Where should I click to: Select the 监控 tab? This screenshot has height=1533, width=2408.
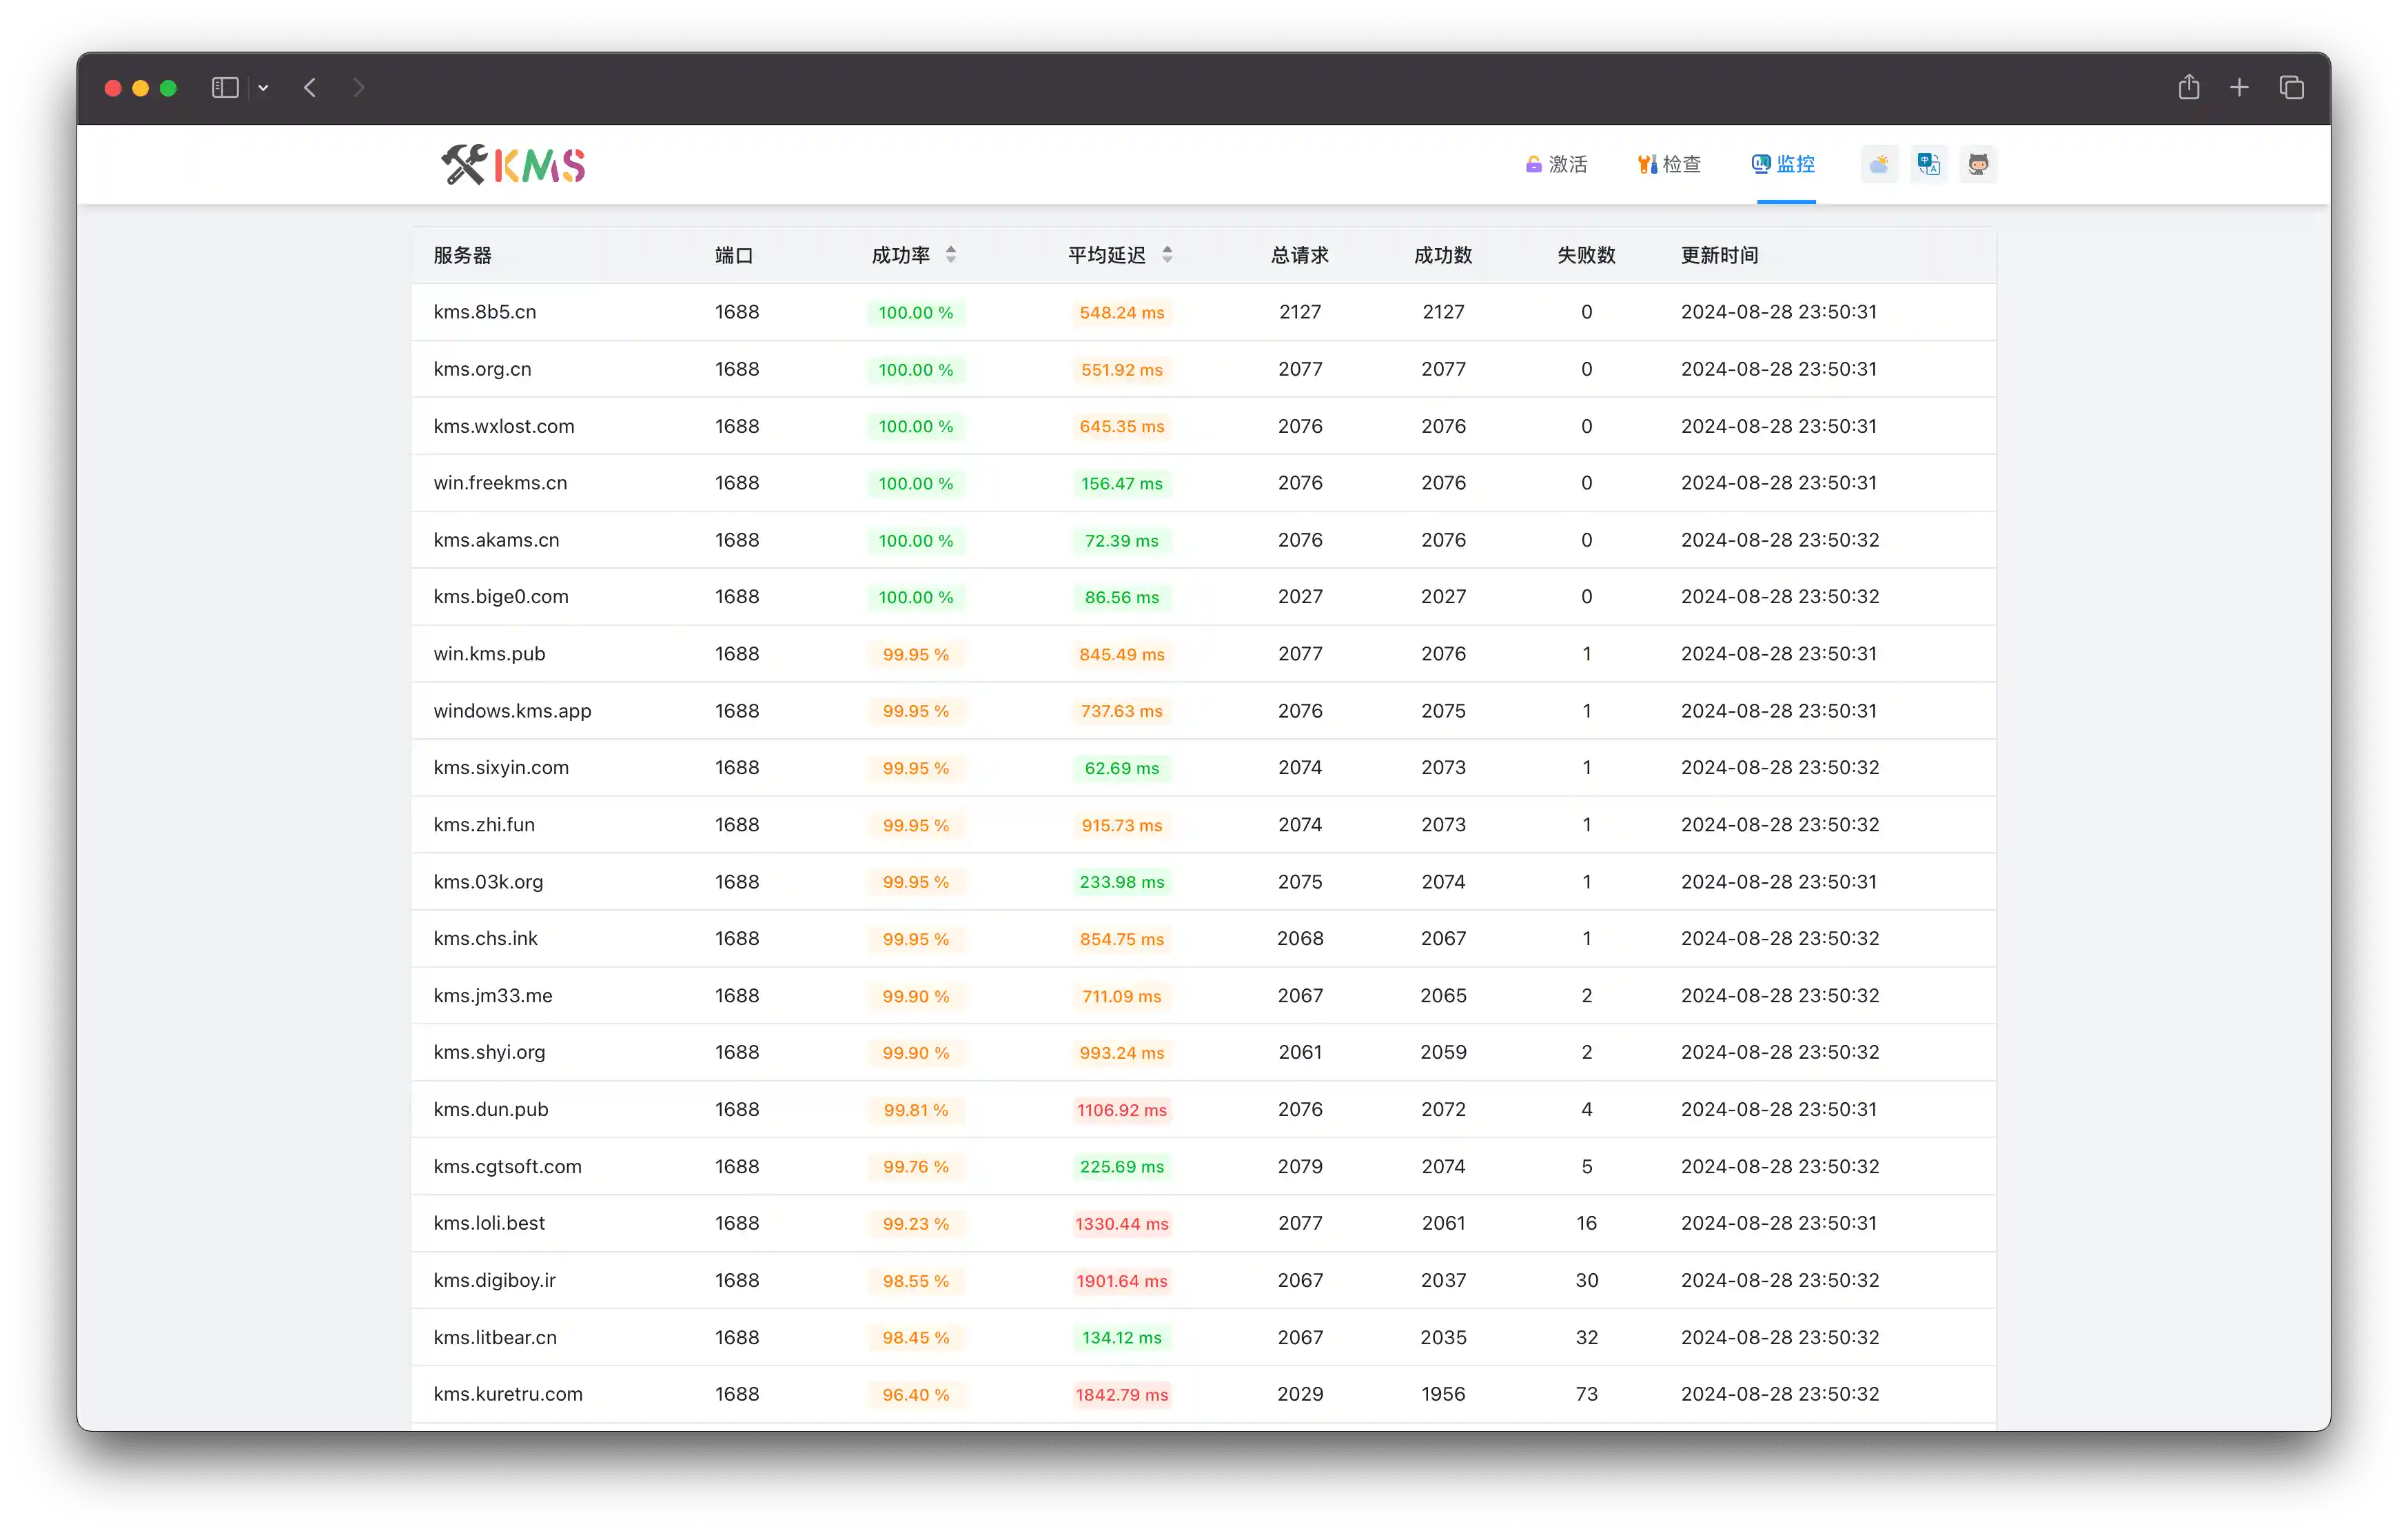1783,164
